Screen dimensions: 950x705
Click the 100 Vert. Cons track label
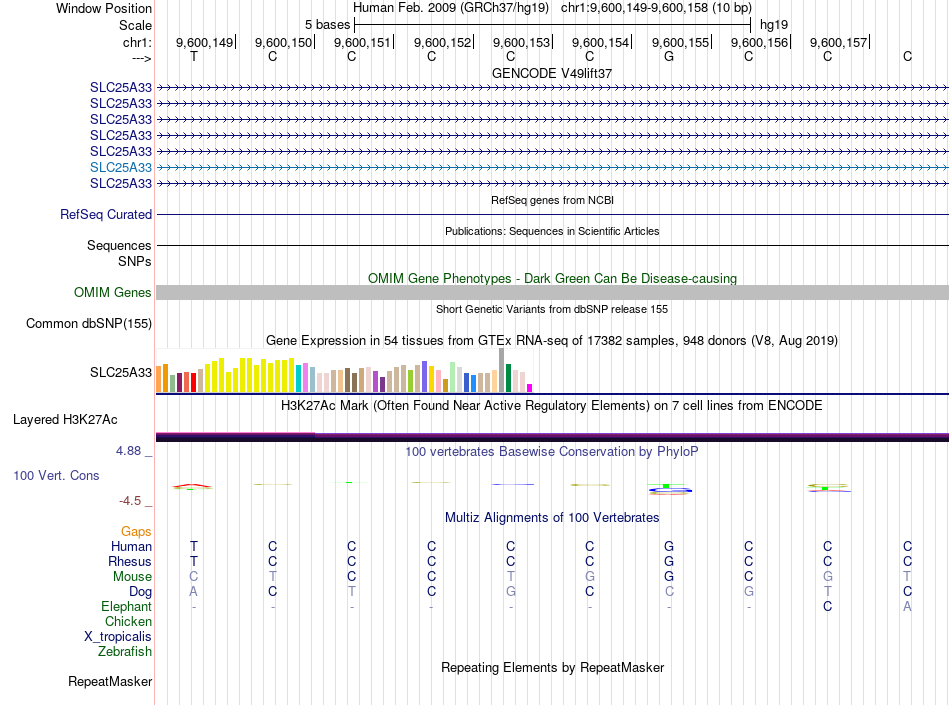[56, 475]
